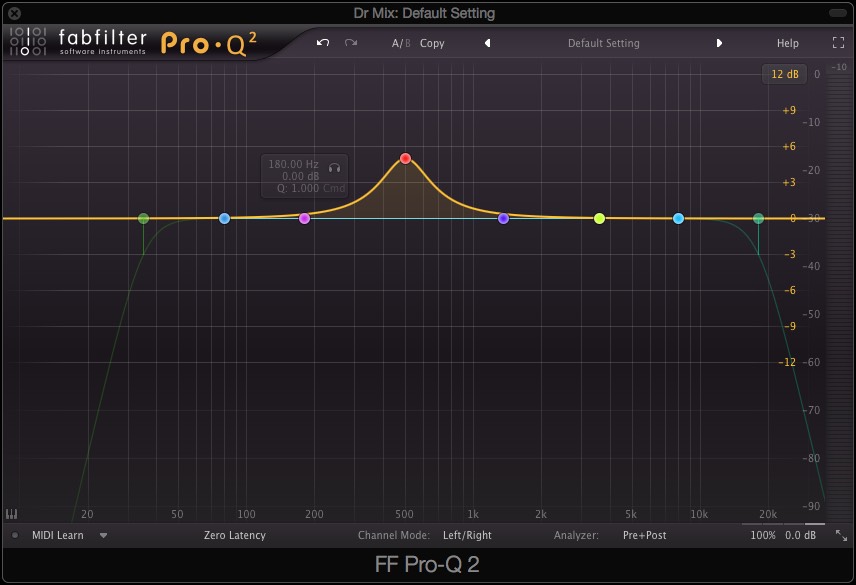Open the Left/Right channel mode selector
856x585 pixels.
coord(467,535)
